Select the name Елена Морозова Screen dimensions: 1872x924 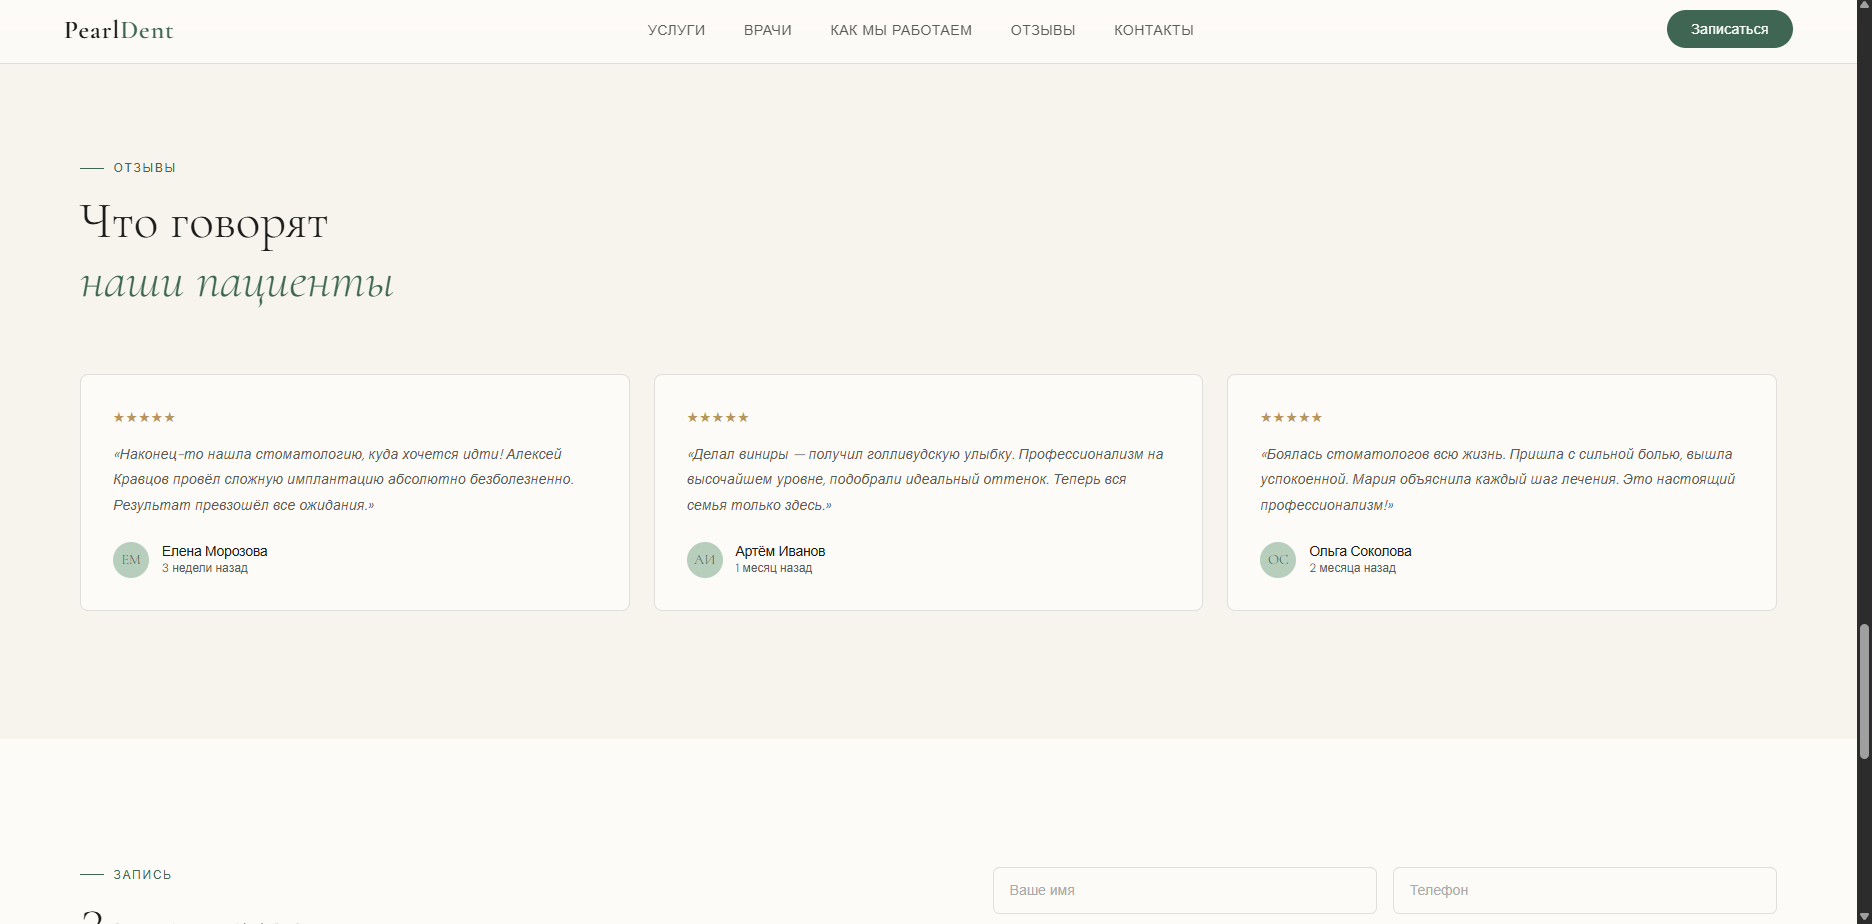click(x=214, y=551)
